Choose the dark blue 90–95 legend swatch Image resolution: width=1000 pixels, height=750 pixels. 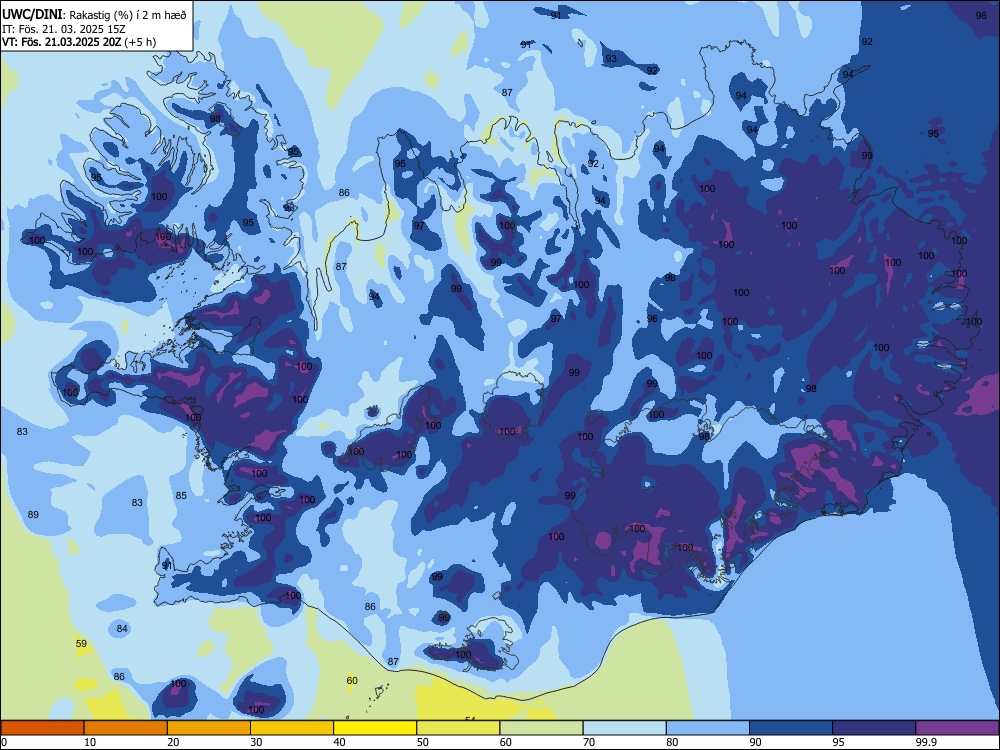(x=791, y=728)
